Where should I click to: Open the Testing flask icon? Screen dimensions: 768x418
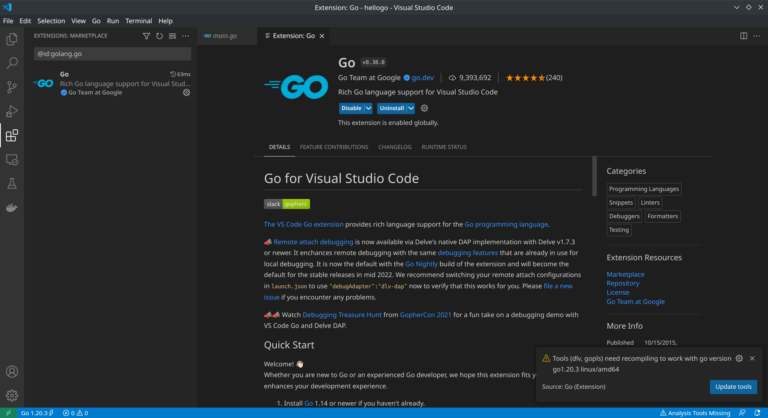point(12,184)
